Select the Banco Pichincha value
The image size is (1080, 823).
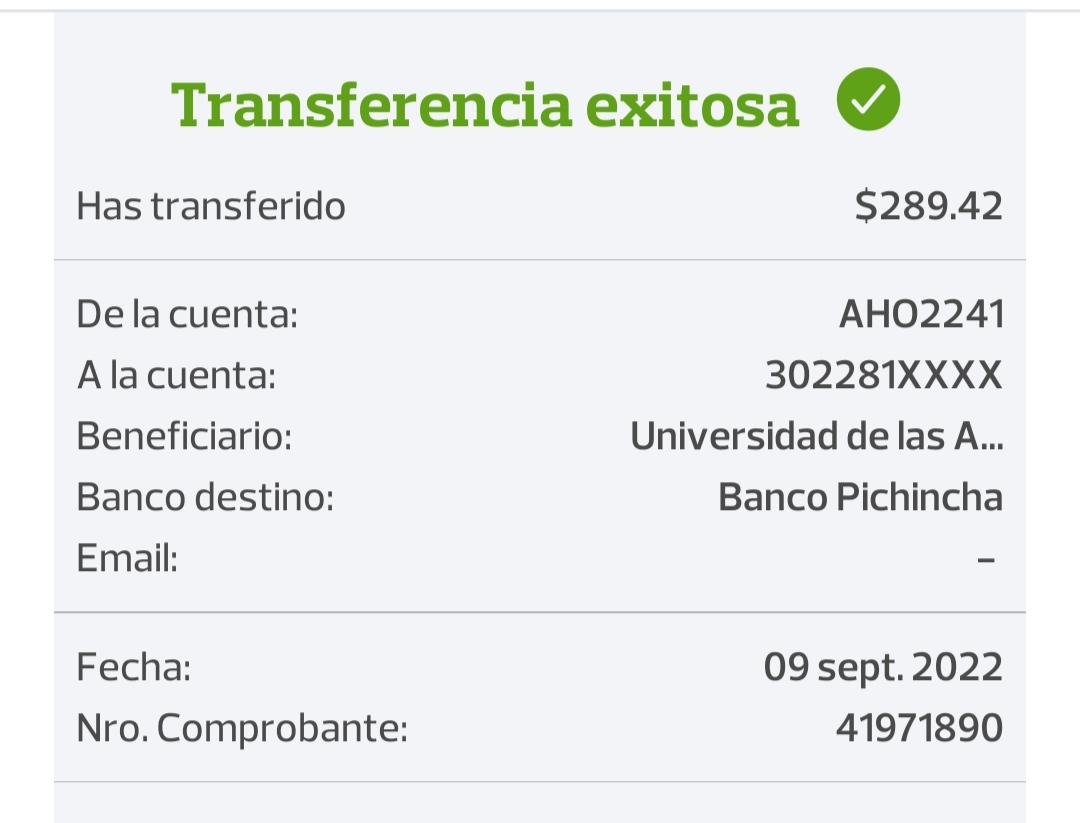point(860,497)
